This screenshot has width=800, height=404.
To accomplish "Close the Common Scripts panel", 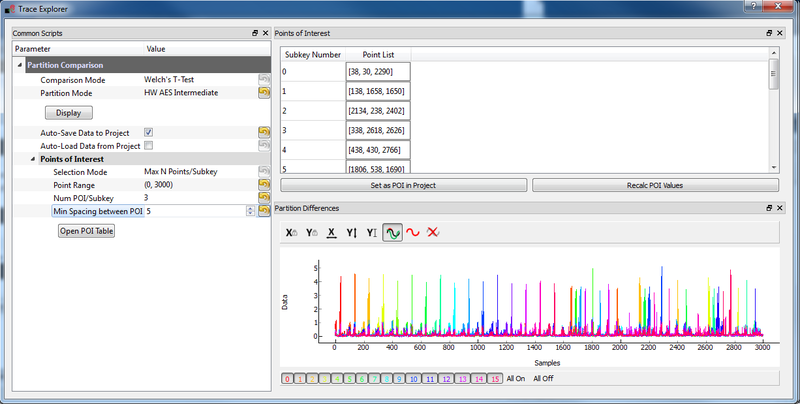I will (265, 33).
